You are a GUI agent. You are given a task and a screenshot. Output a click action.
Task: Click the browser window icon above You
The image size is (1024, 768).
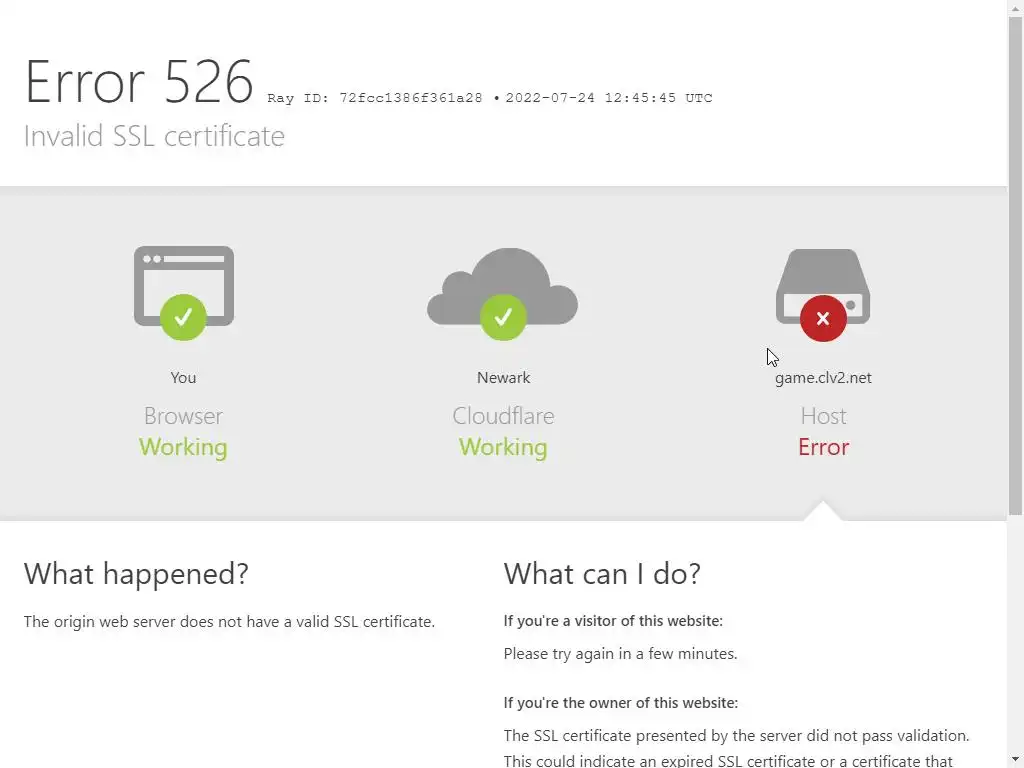[x=184, y=293]
